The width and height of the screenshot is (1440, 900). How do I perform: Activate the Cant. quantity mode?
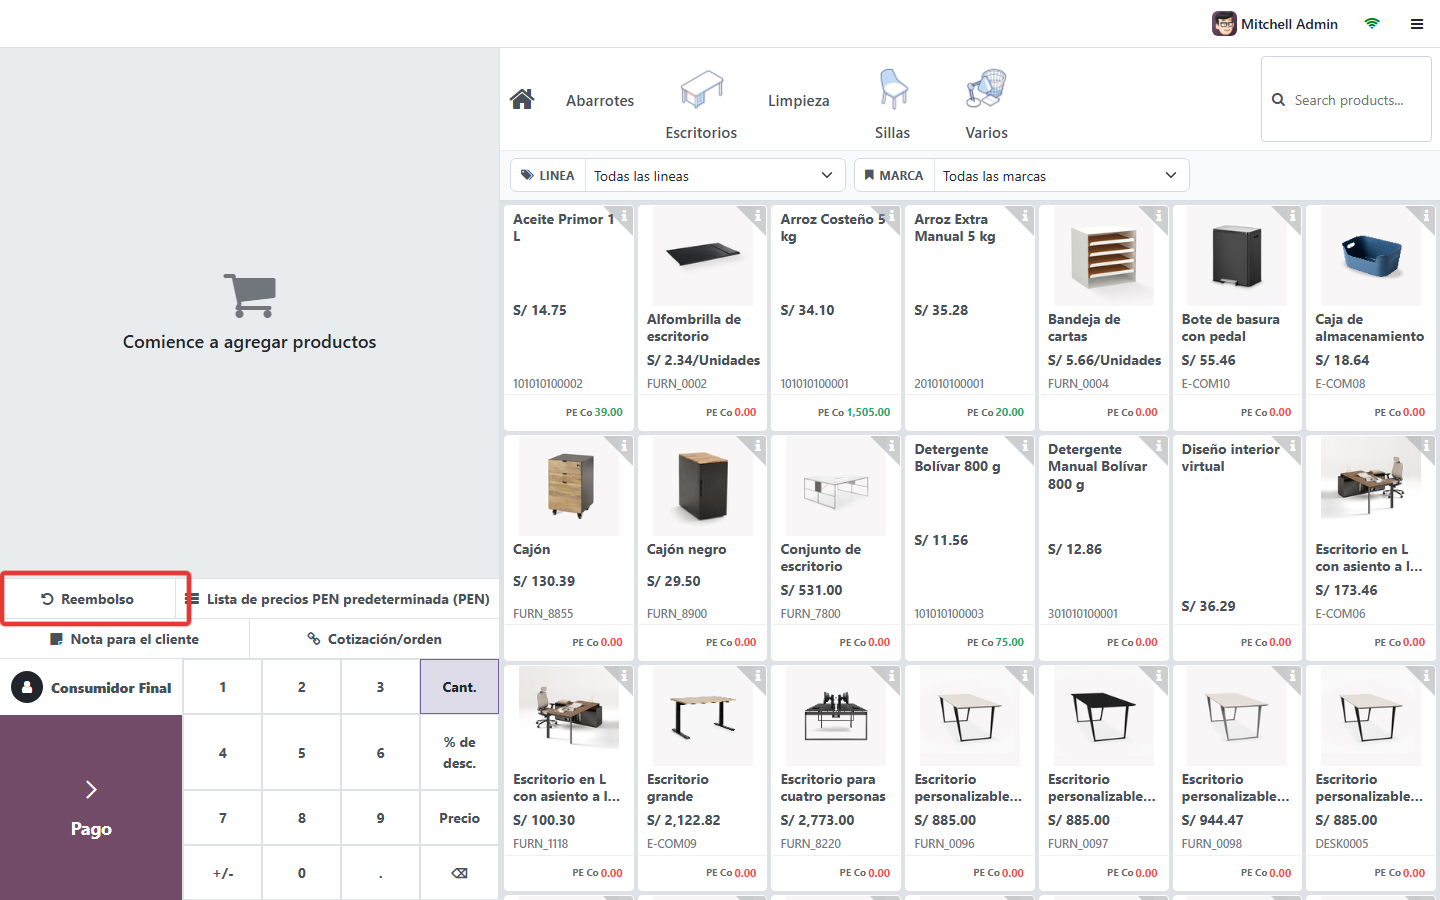(459, 687)
